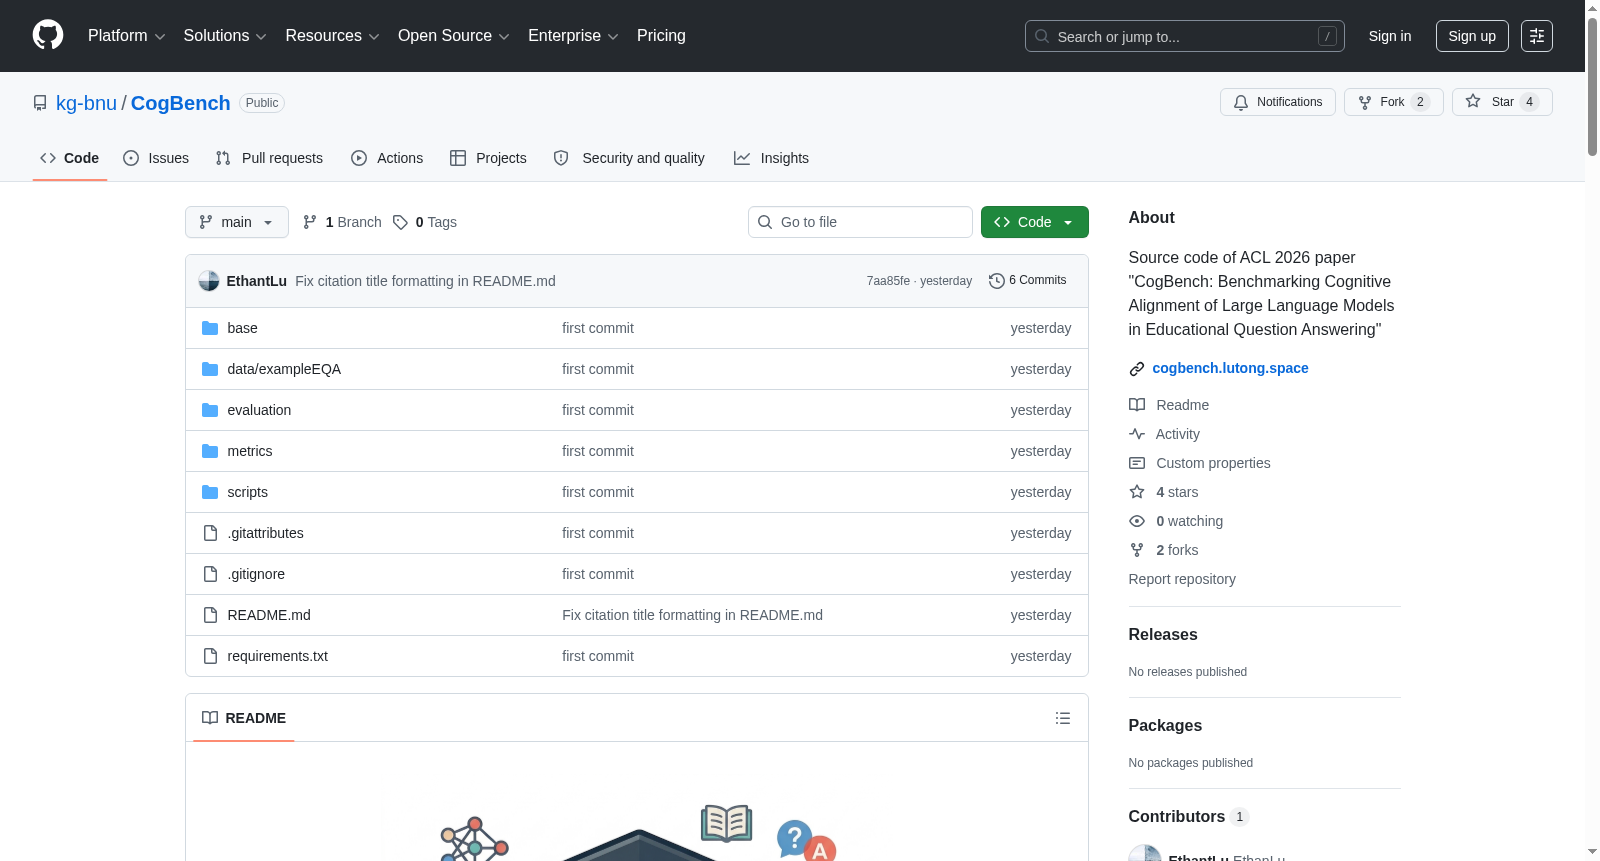View the 6 Commits history
This screenshot has width=1600, height=861.
click(1027, 281)
